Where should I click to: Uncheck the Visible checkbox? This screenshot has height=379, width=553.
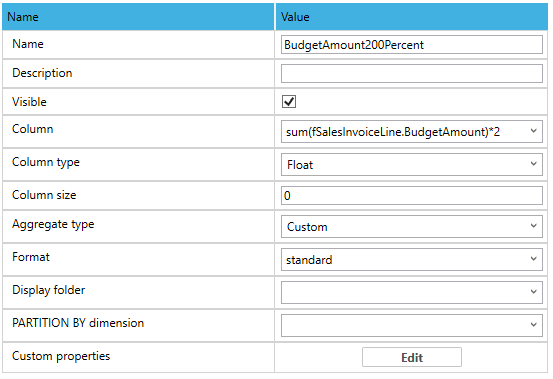(289, 102)
